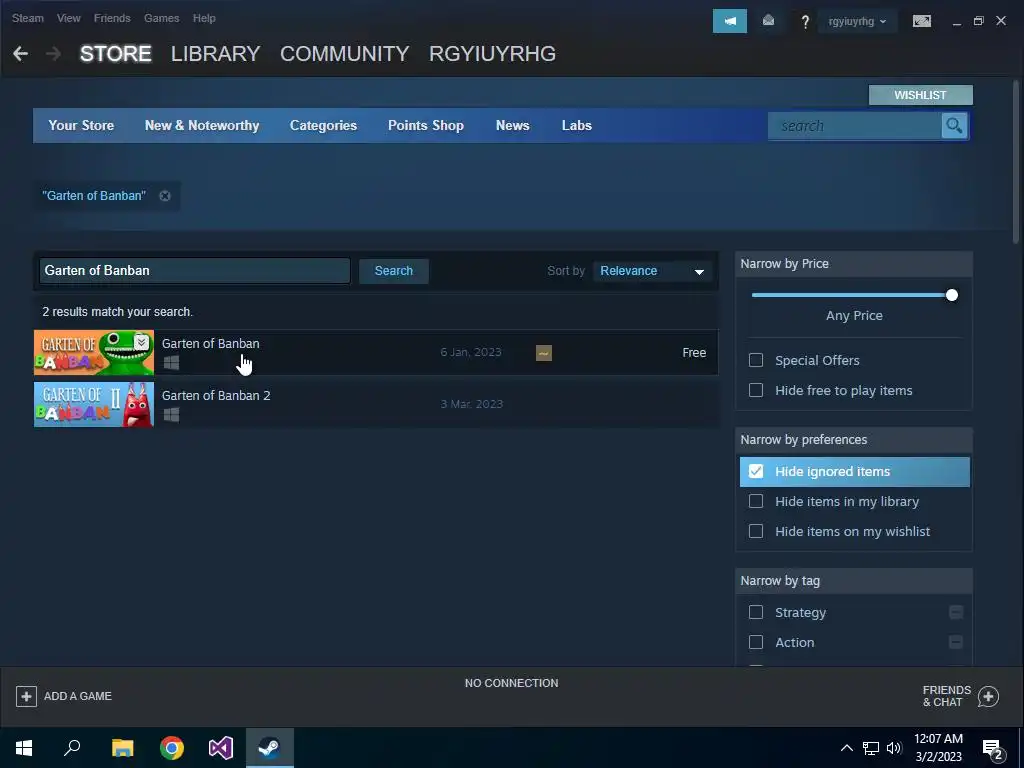
Task: Open New & Noteworthy menu
Action: (x=202, y=125)
